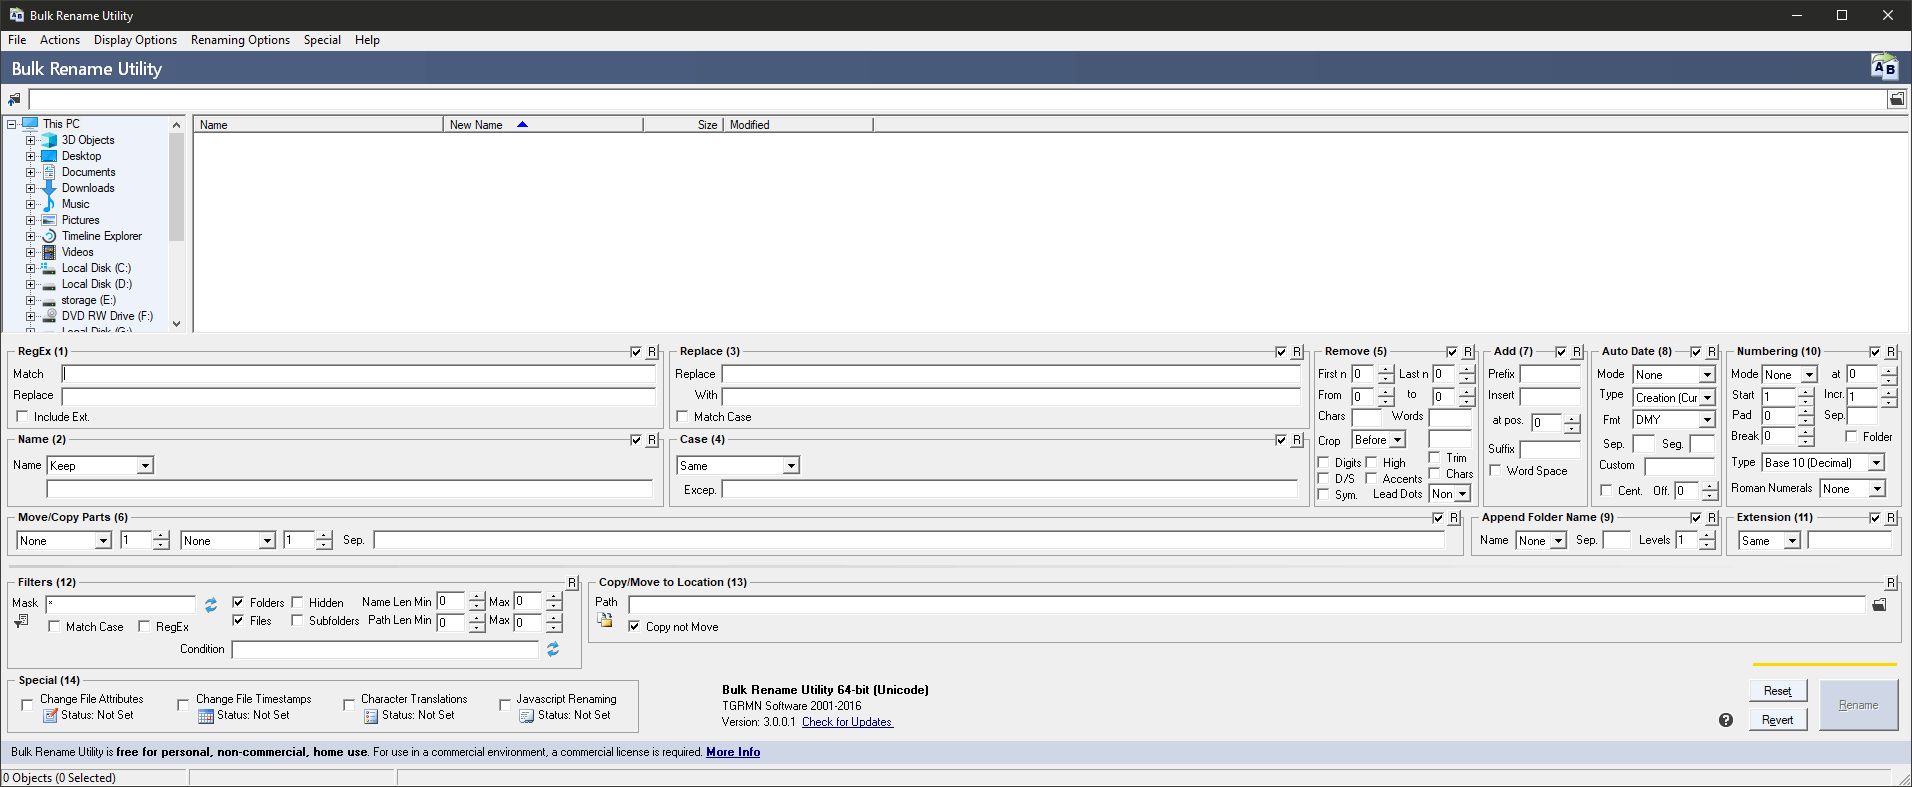The height and width of the screenshot is (787, 1912).
Task: Click the refresh icon beside the Mask field
Action: (211, 605)
